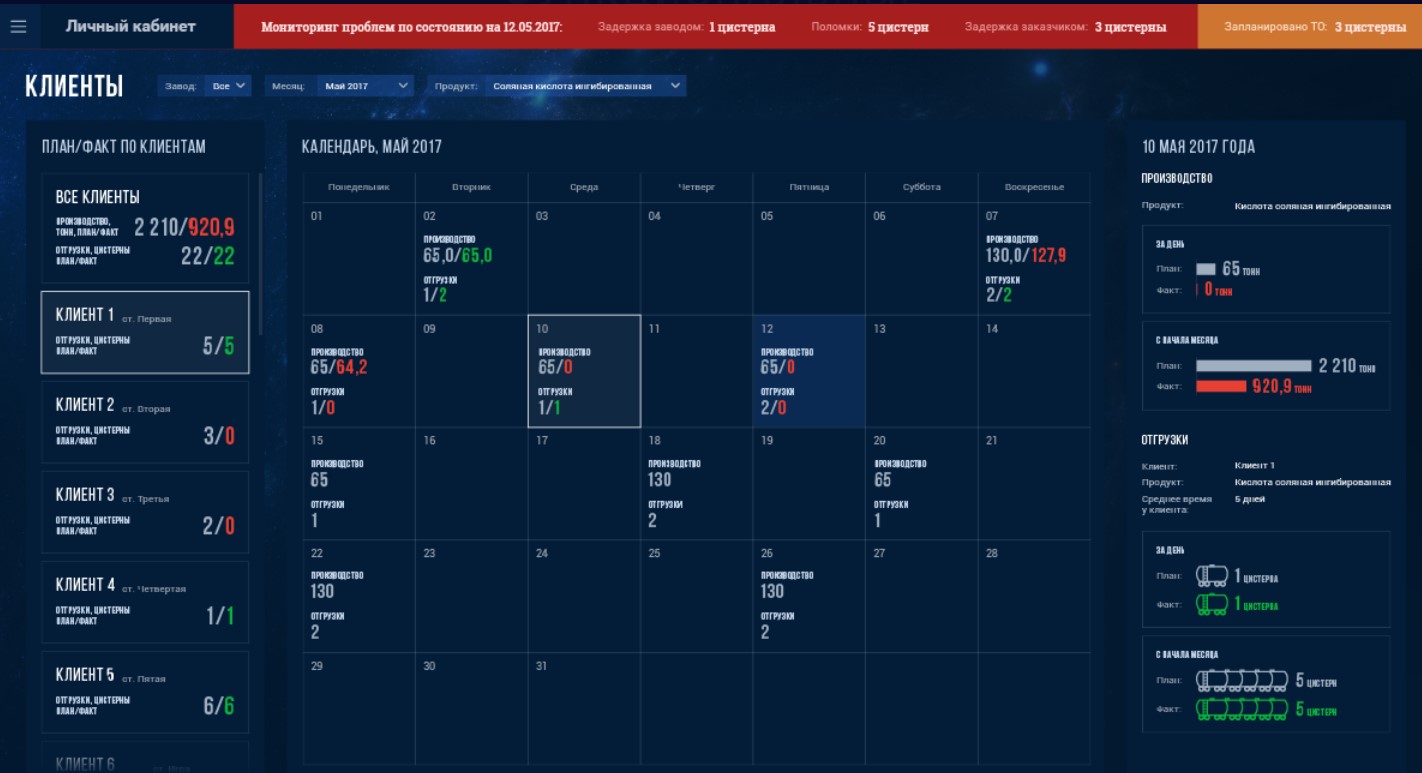Pick calendar day 20
Image resolution: width=1422 pixels, height=773 pixels.
point(921,484)
